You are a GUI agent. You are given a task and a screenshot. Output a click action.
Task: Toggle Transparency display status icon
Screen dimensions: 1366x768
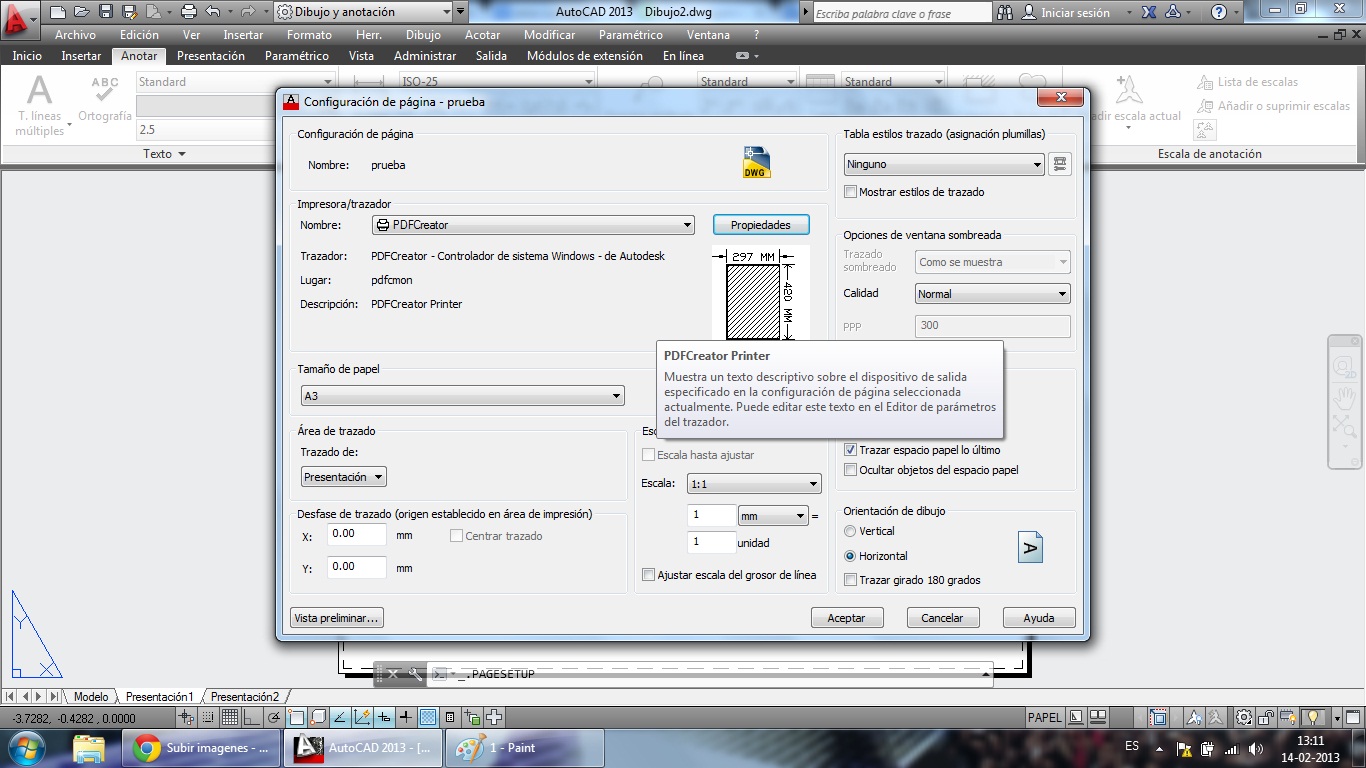click(427, 717)
